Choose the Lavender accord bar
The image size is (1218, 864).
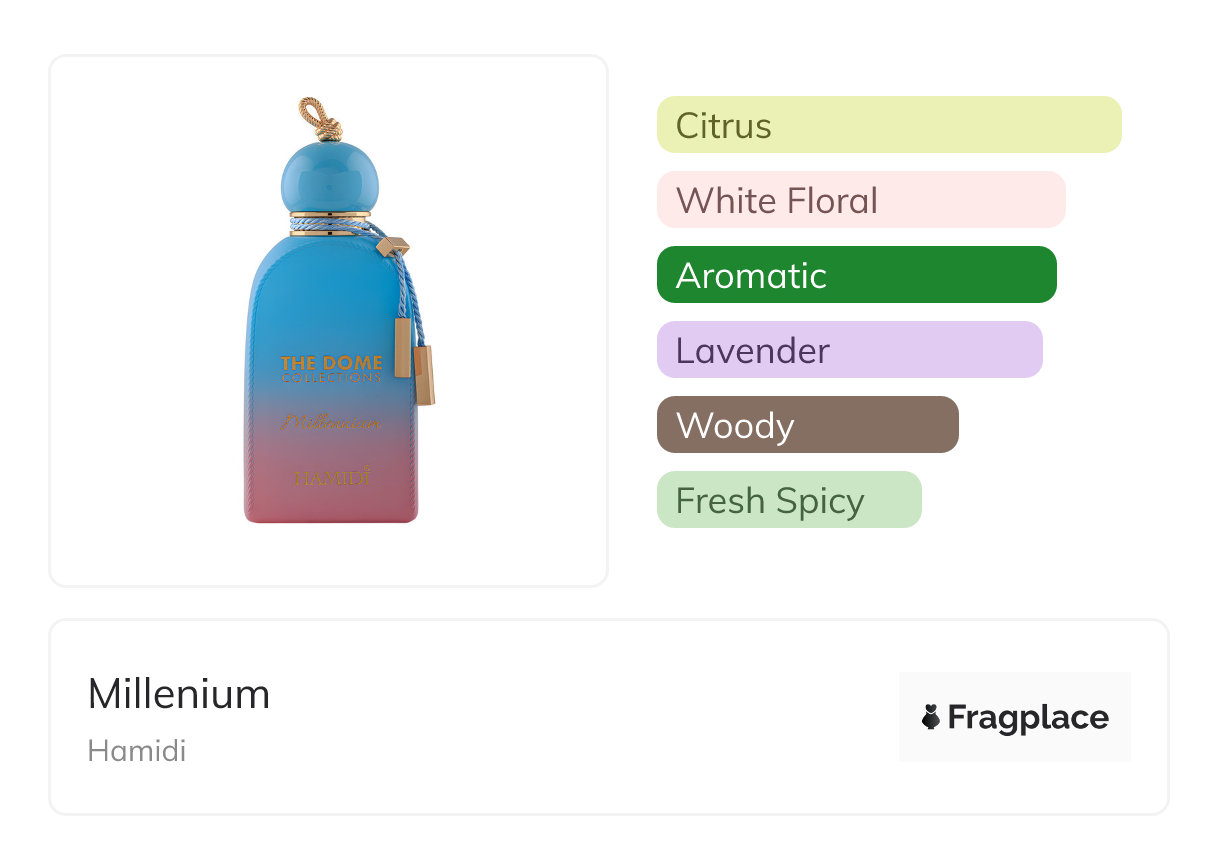pos(849,350)
